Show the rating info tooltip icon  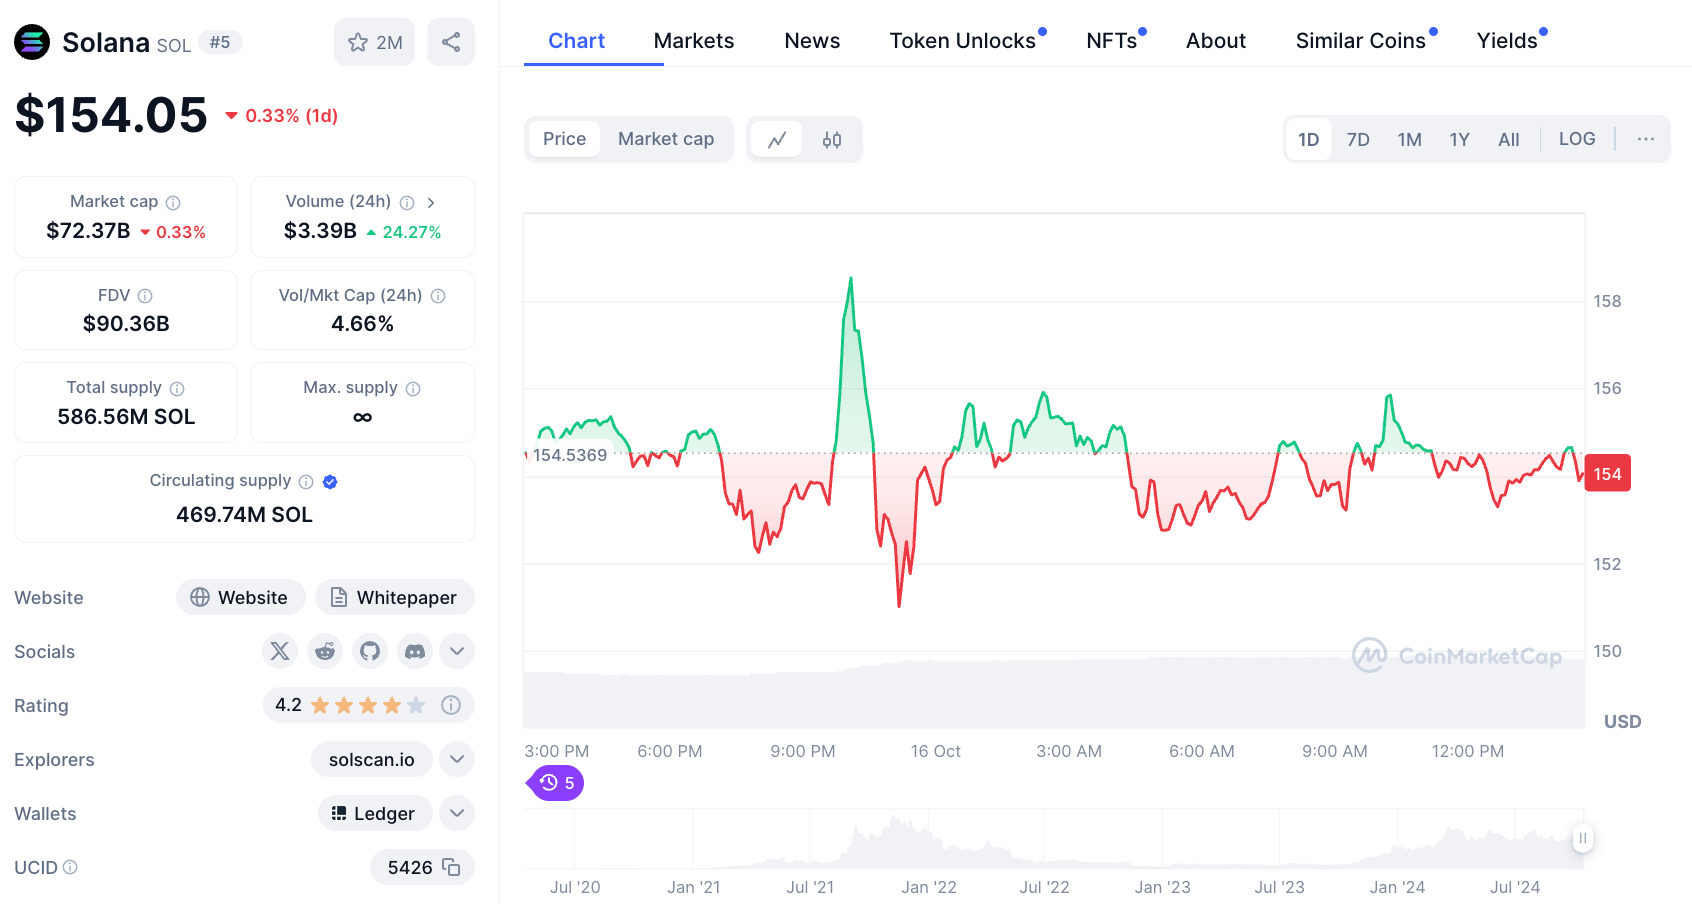pos(451,705)
